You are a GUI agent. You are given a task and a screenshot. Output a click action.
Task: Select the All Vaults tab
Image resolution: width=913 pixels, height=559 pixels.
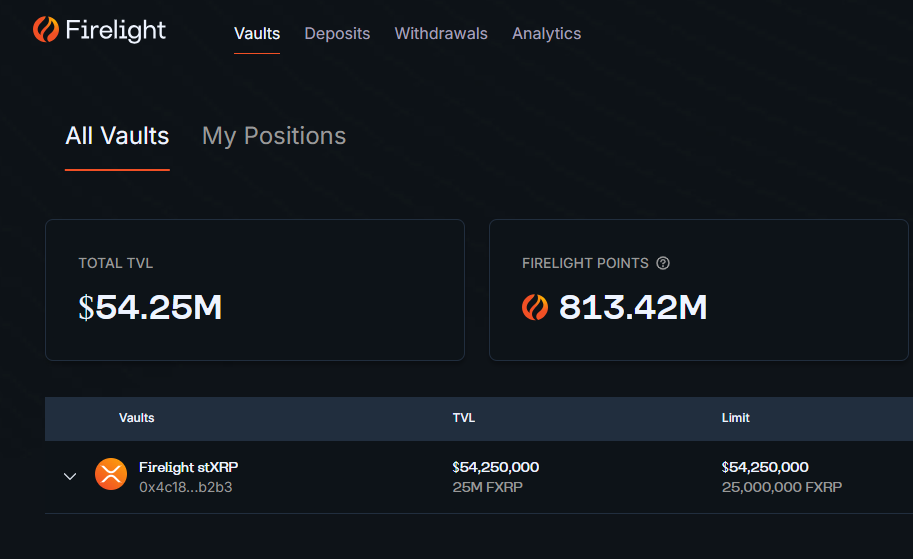pyautogui.click(x=117, y=136)
